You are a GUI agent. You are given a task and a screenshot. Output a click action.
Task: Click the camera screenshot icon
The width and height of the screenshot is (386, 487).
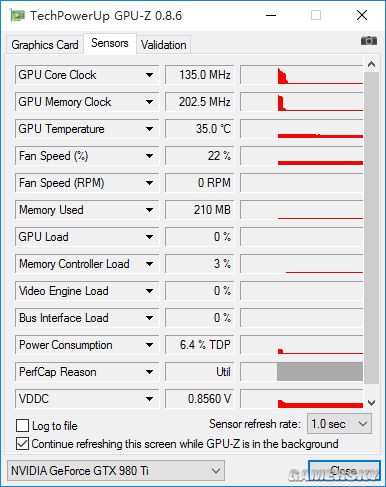click(x=369, y=41)
